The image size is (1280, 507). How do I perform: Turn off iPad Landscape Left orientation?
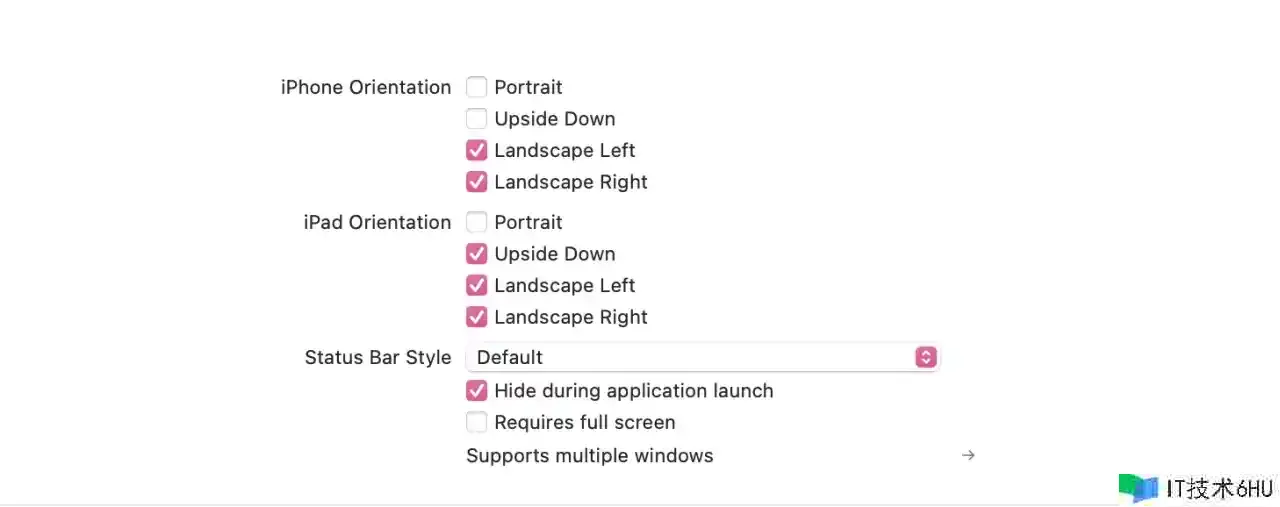click(x=477, y=286)
